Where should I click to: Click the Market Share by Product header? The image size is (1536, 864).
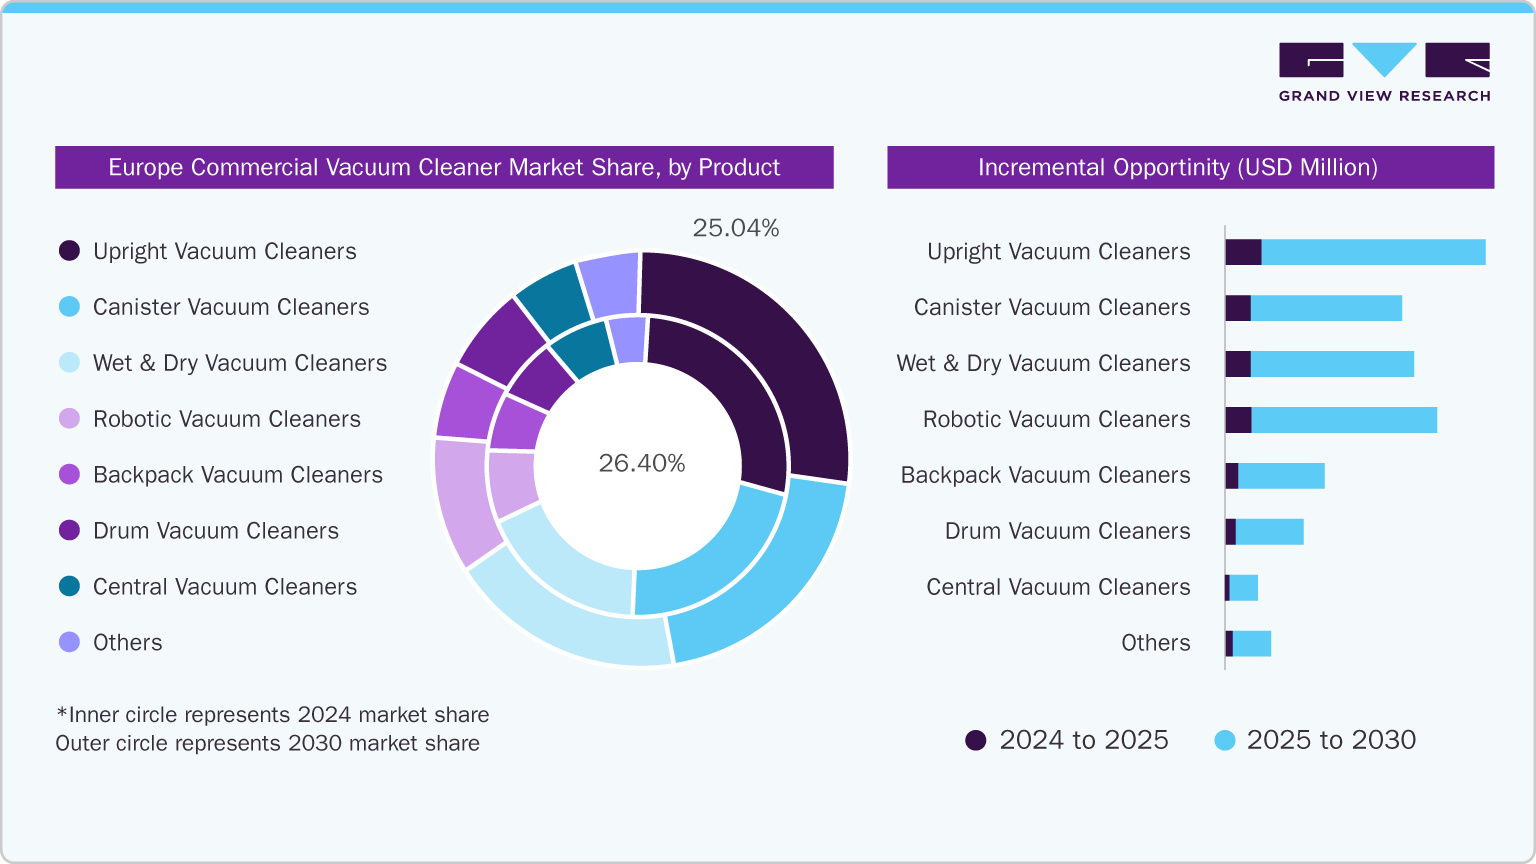pos(444,167)
